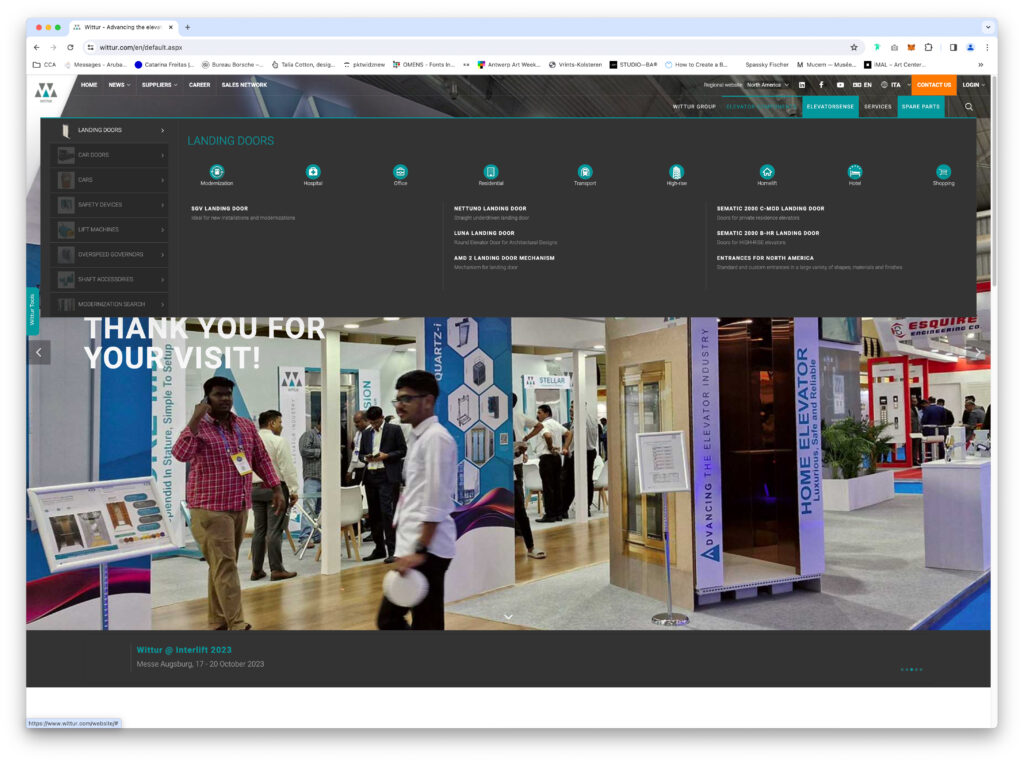Open the North America regional website dropdown
Screen dimensions: 1024x763
[x=767, y=85]
